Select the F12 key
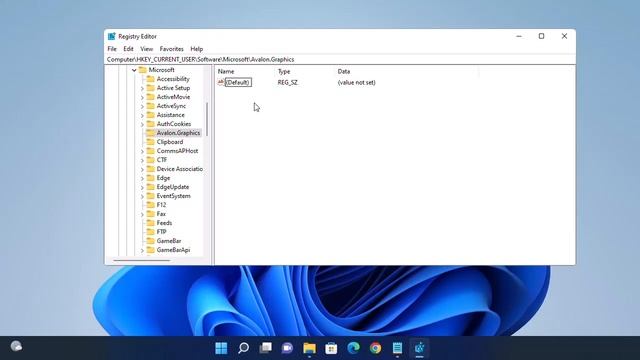640x360 pixels. [161, 205]
